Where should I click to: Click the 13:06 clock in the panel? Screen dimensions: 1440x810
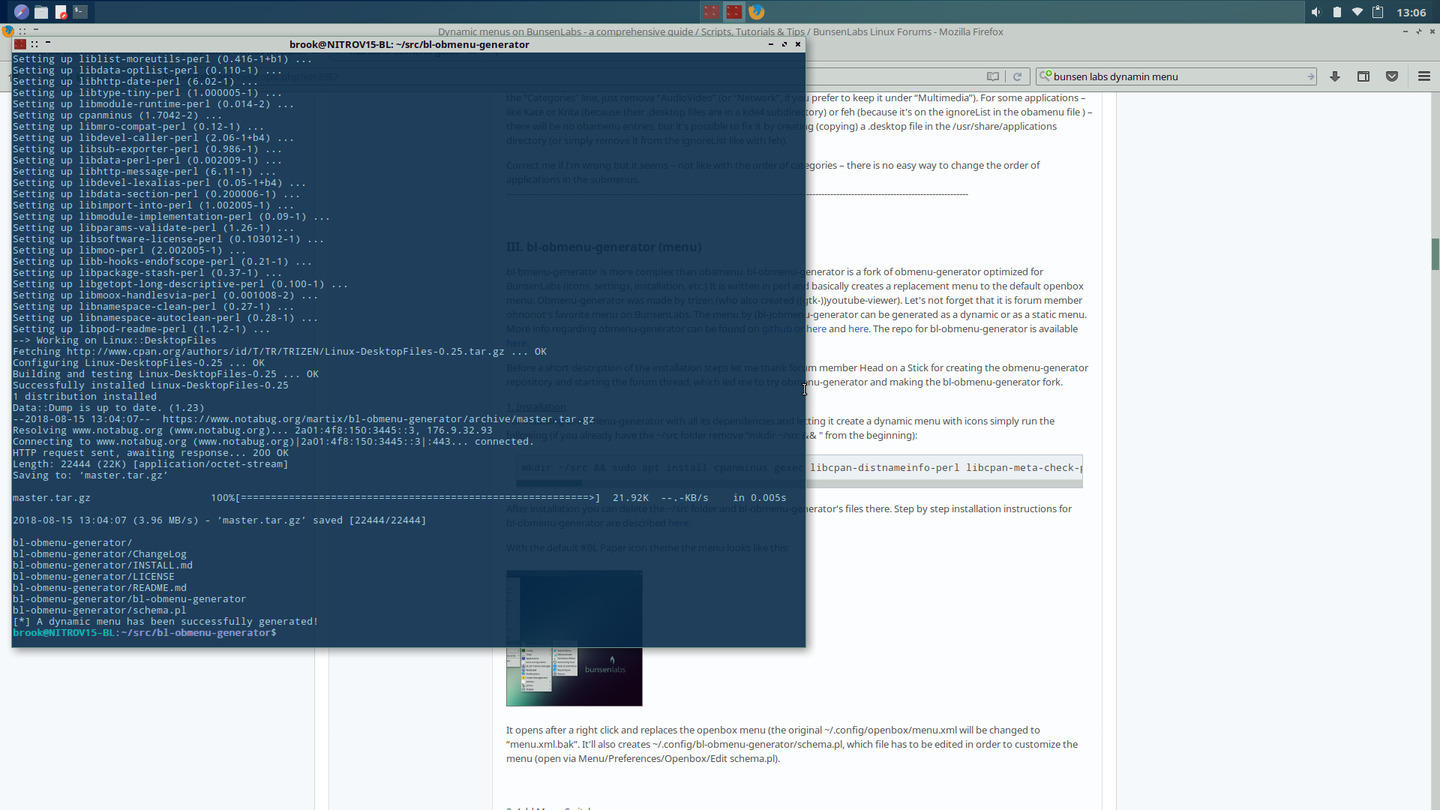click(1411, 13)
